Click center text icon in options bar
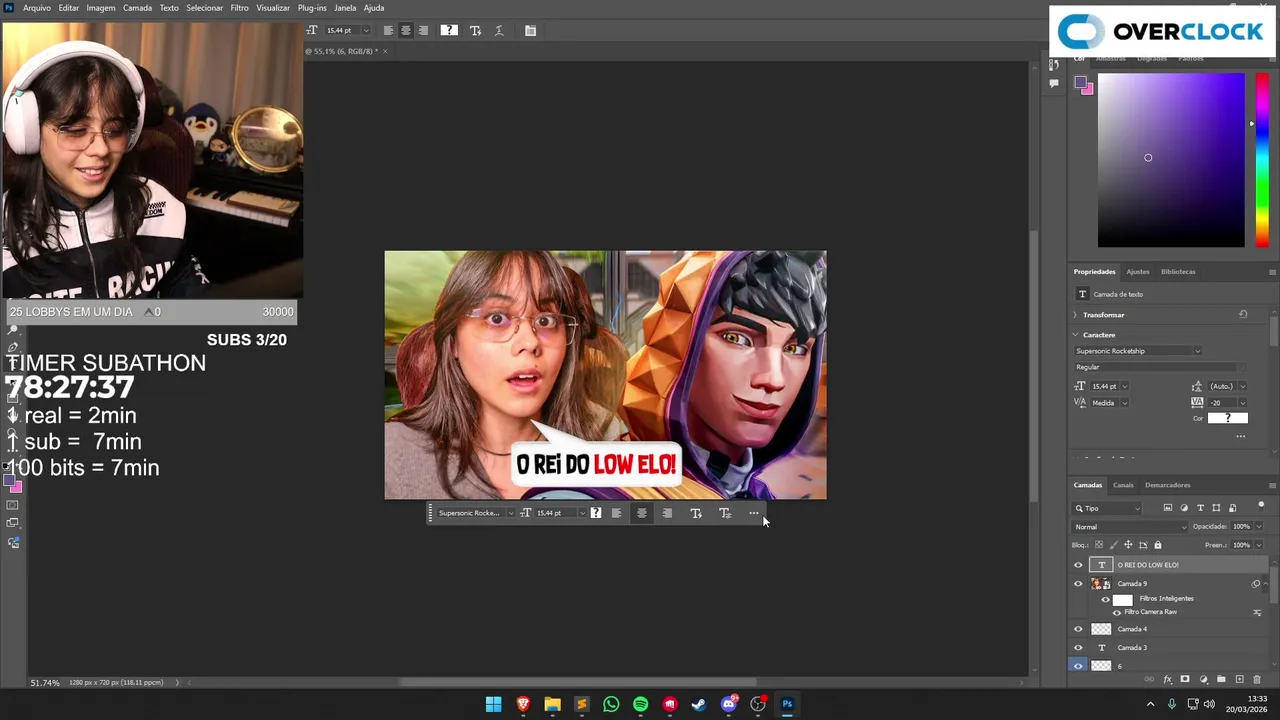 405,30
